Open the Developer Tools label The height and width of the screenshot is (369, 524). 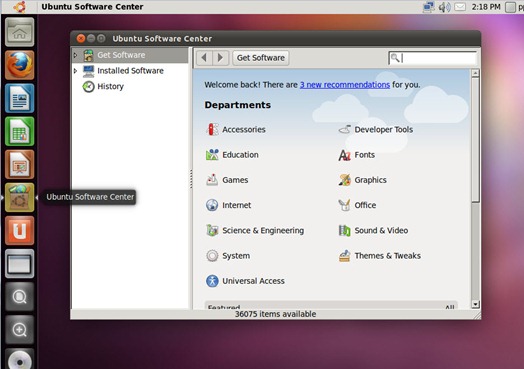pos(384,129)
